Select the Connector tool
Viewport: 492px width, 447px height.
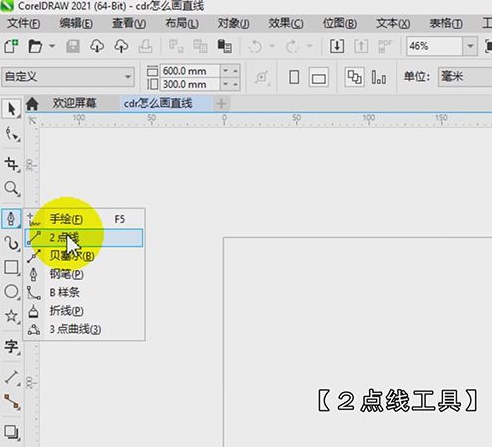[12, 402]
